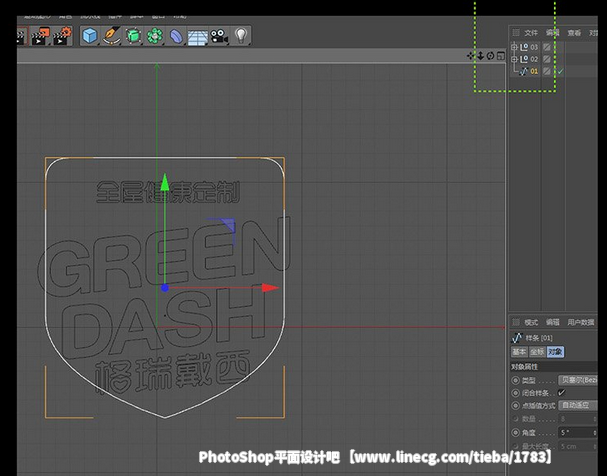
Task: Add a Light bulb object
Action: (241, 36)
